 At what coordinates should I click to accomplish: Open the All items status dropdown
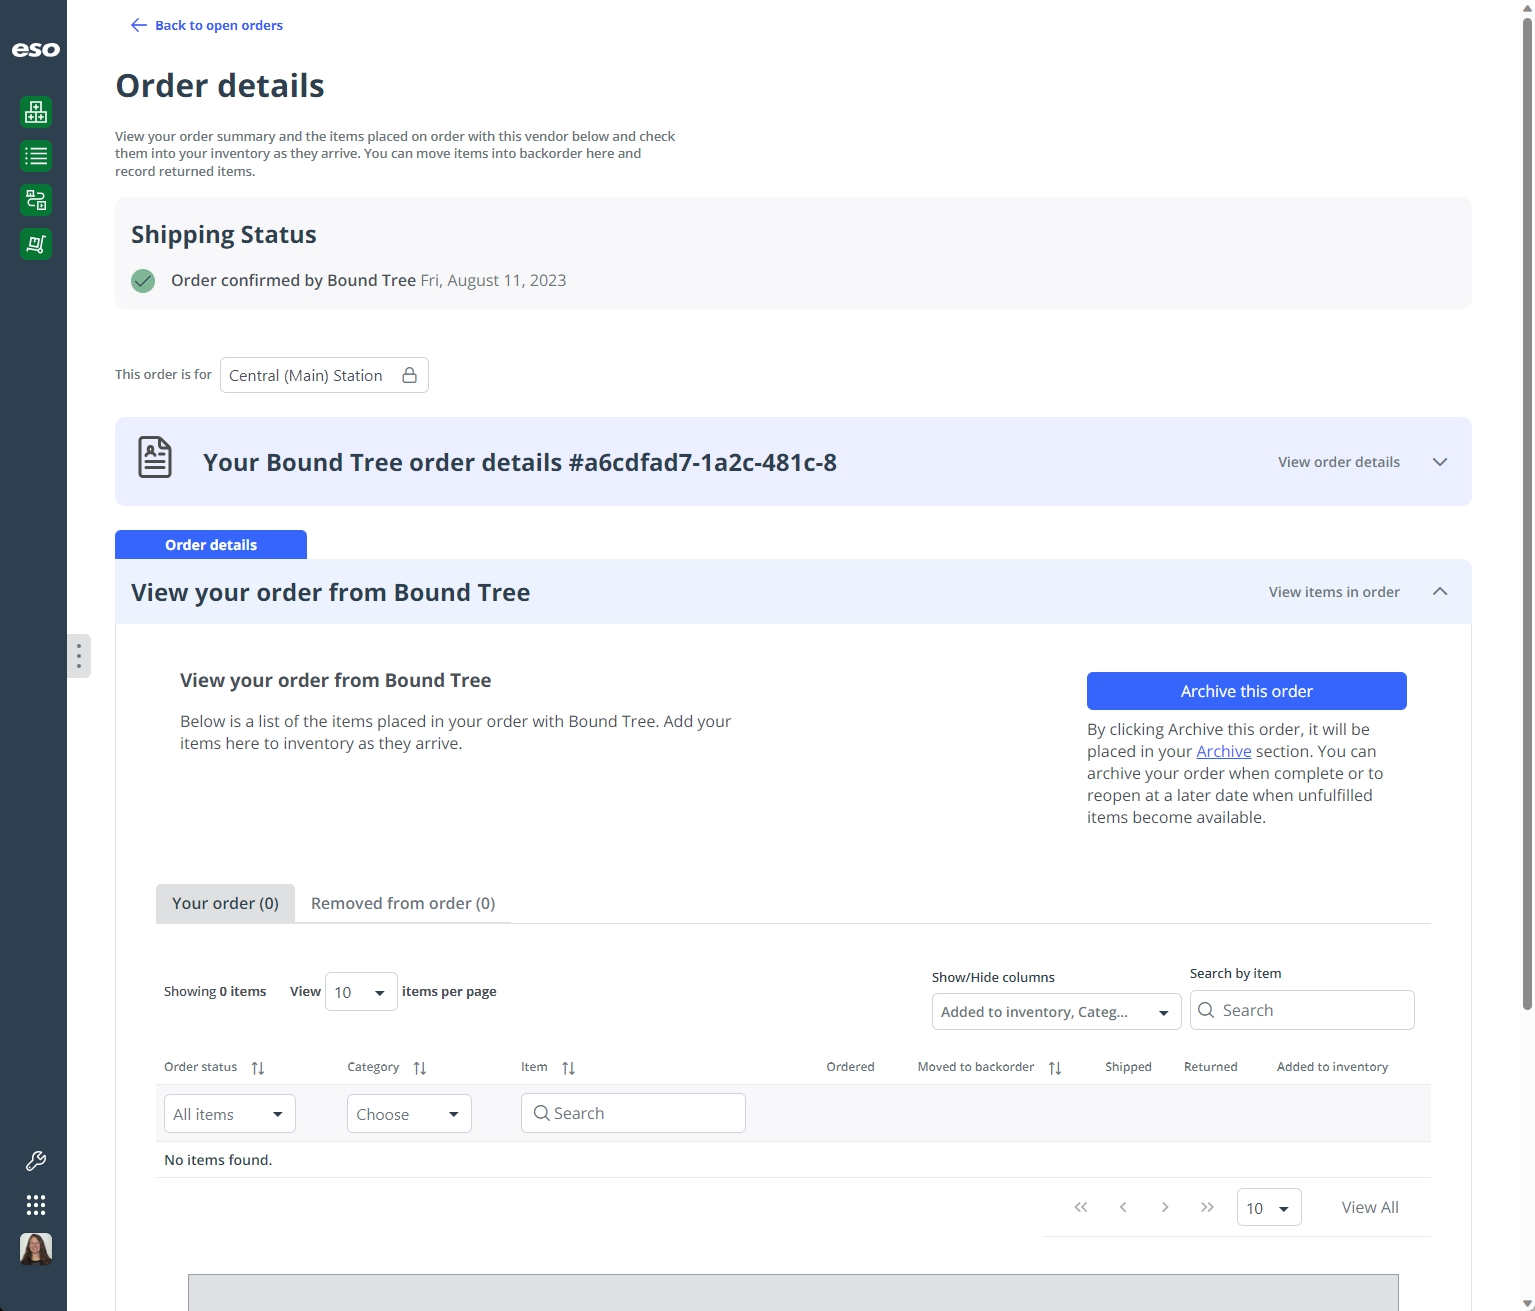click(230, 1114)
